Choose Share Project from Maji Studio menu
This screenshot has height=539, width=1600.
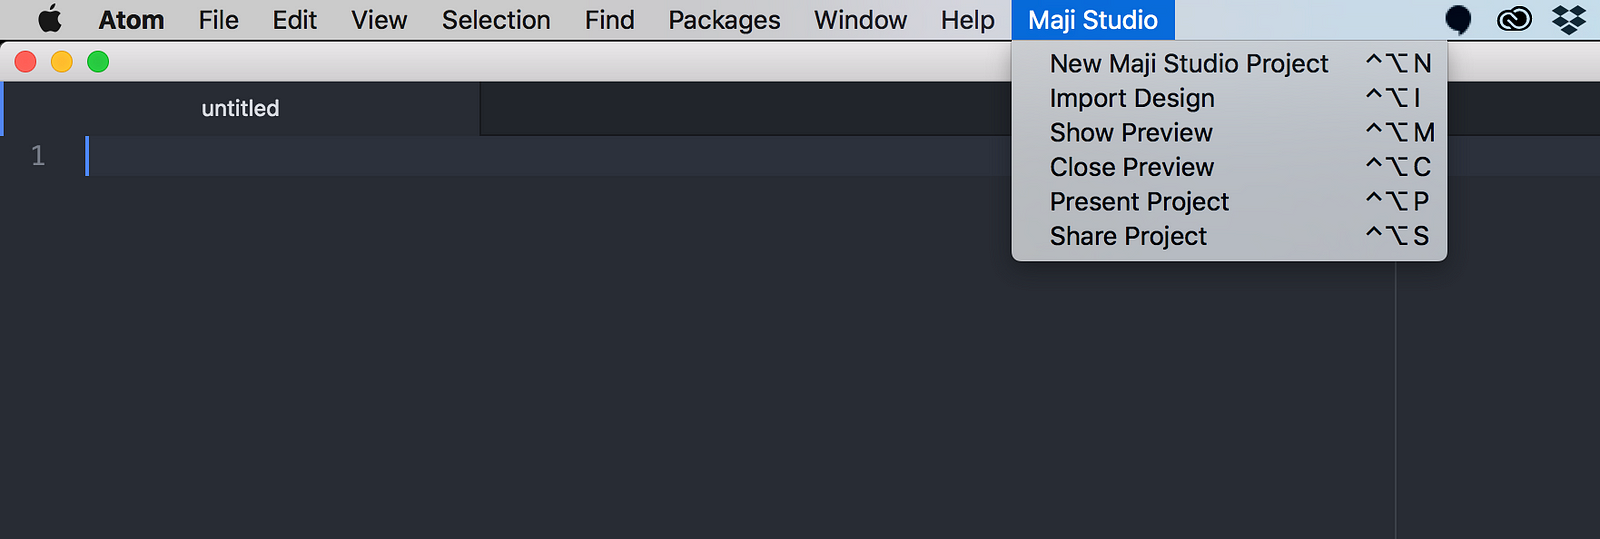(x=1229, y=236)
